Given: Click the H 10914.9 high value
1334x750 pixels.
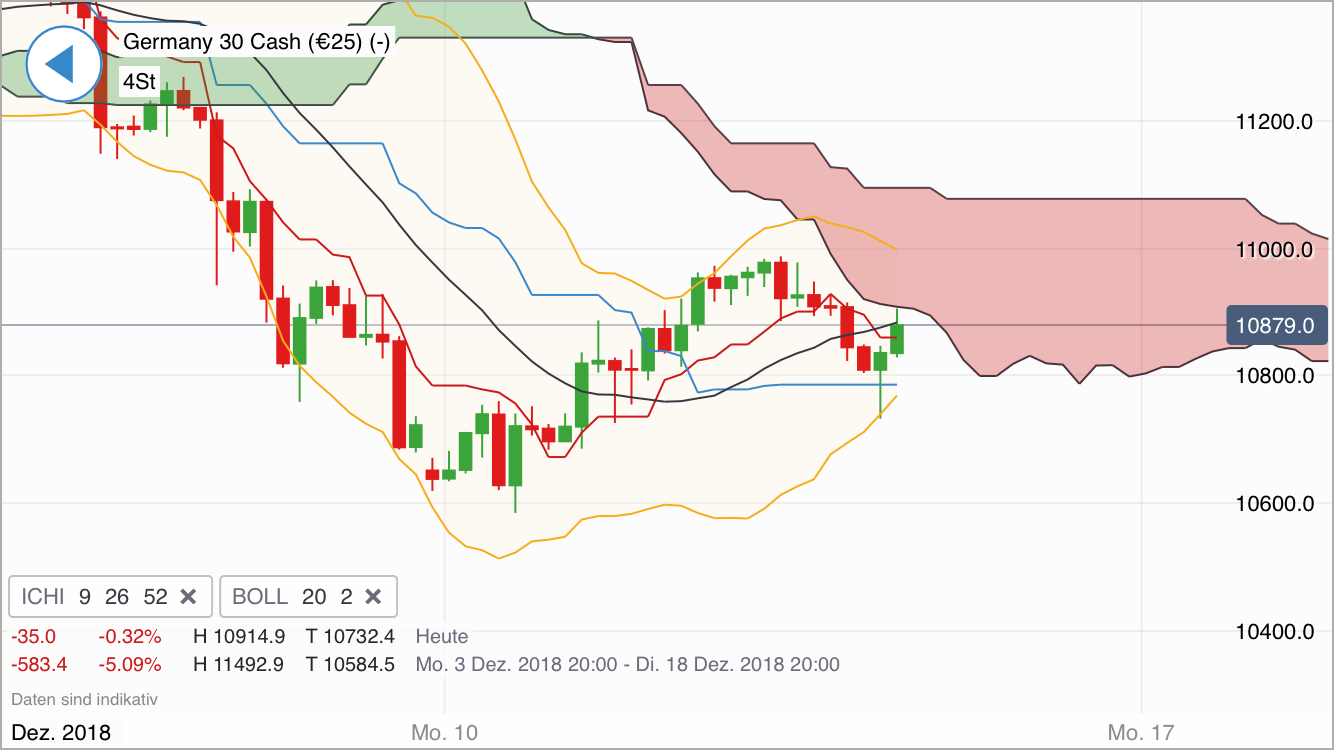Looking at the screenshot, I should (x=237, y=636).
